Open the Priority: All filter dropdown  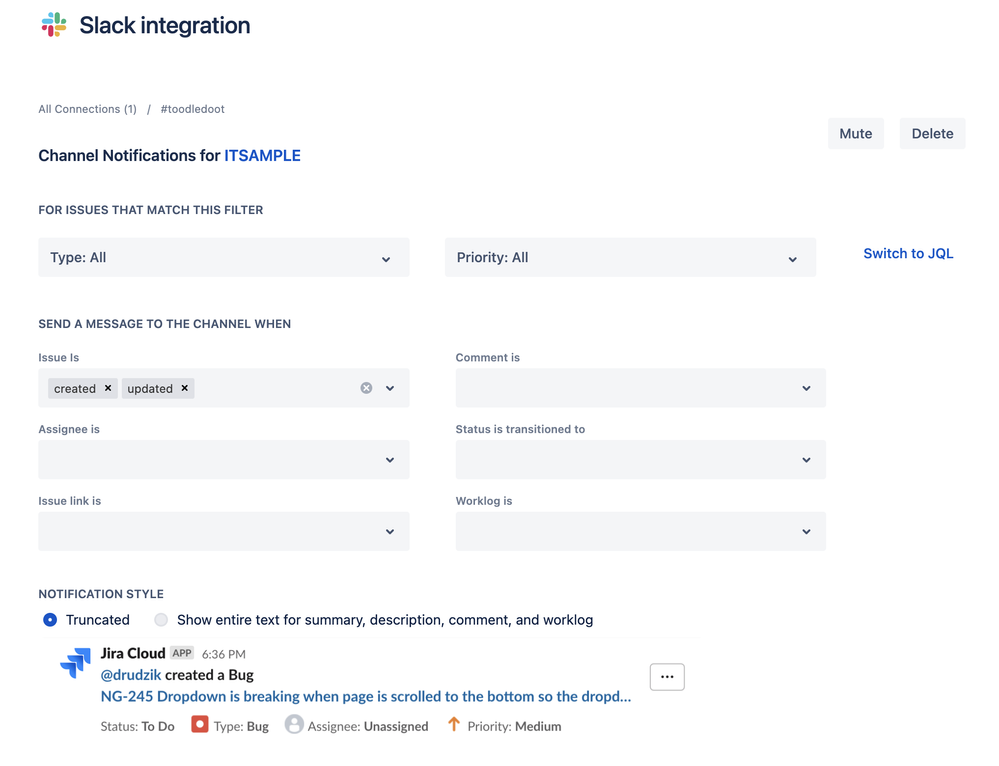(630, 258)
